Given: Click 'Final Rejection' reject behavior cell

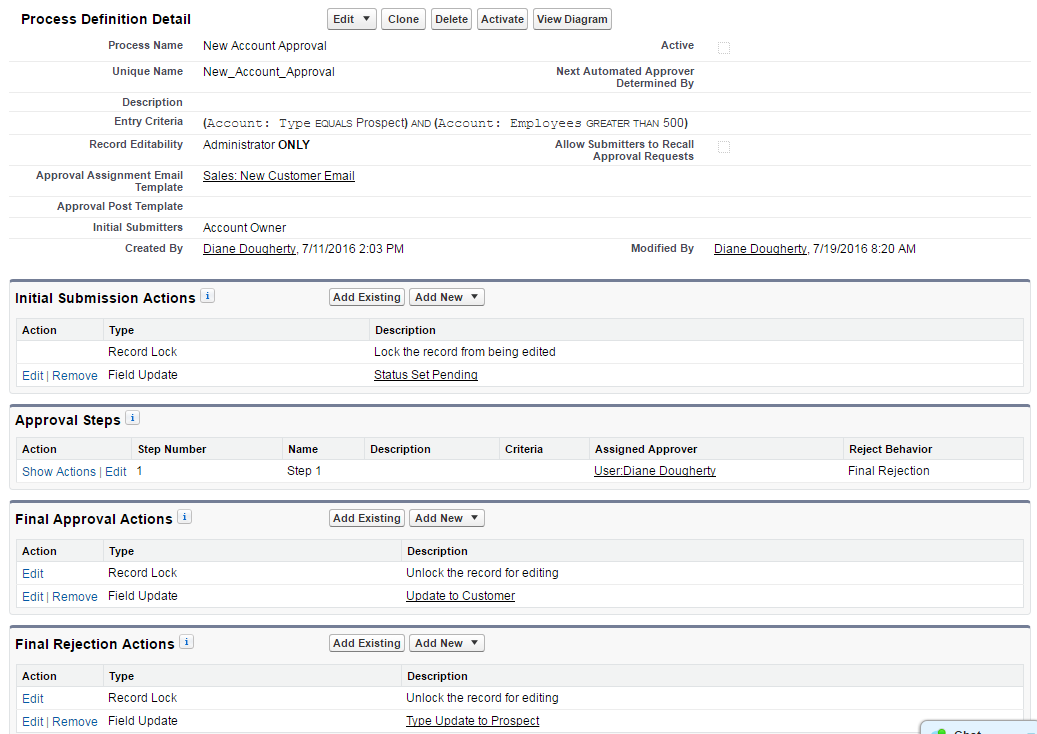Looking at the screenshot, I should pos(888,471).
